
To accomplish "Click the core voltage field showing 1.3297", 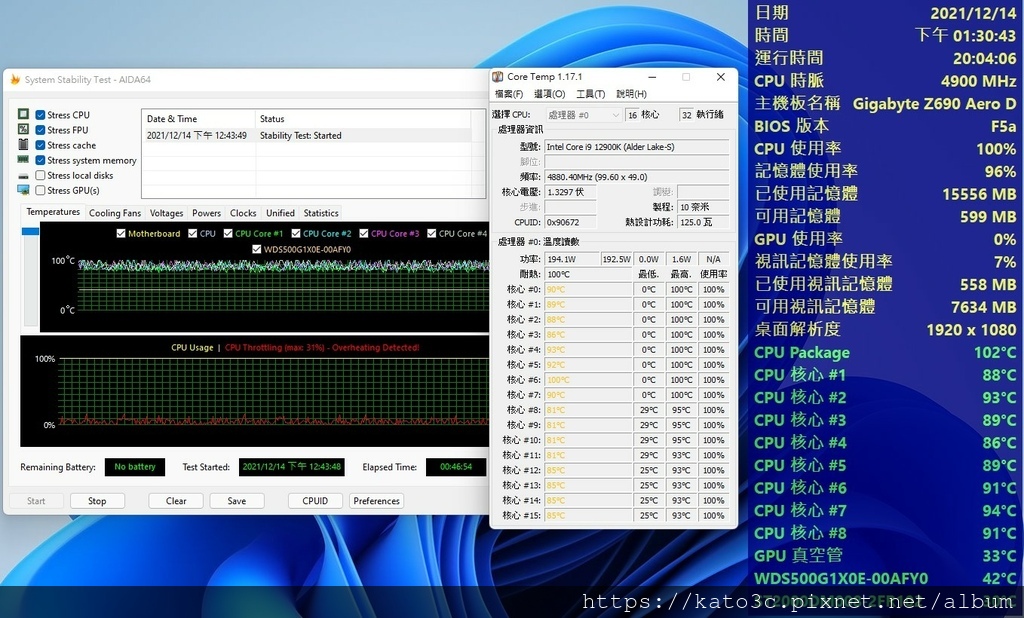I will [x=570, y=192].
